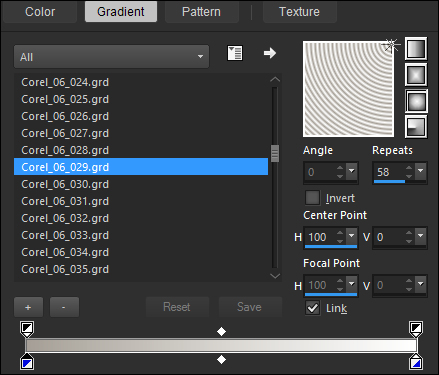Select the top-left transparency stop marker
The image size is (439, 375).
(27, 329)
